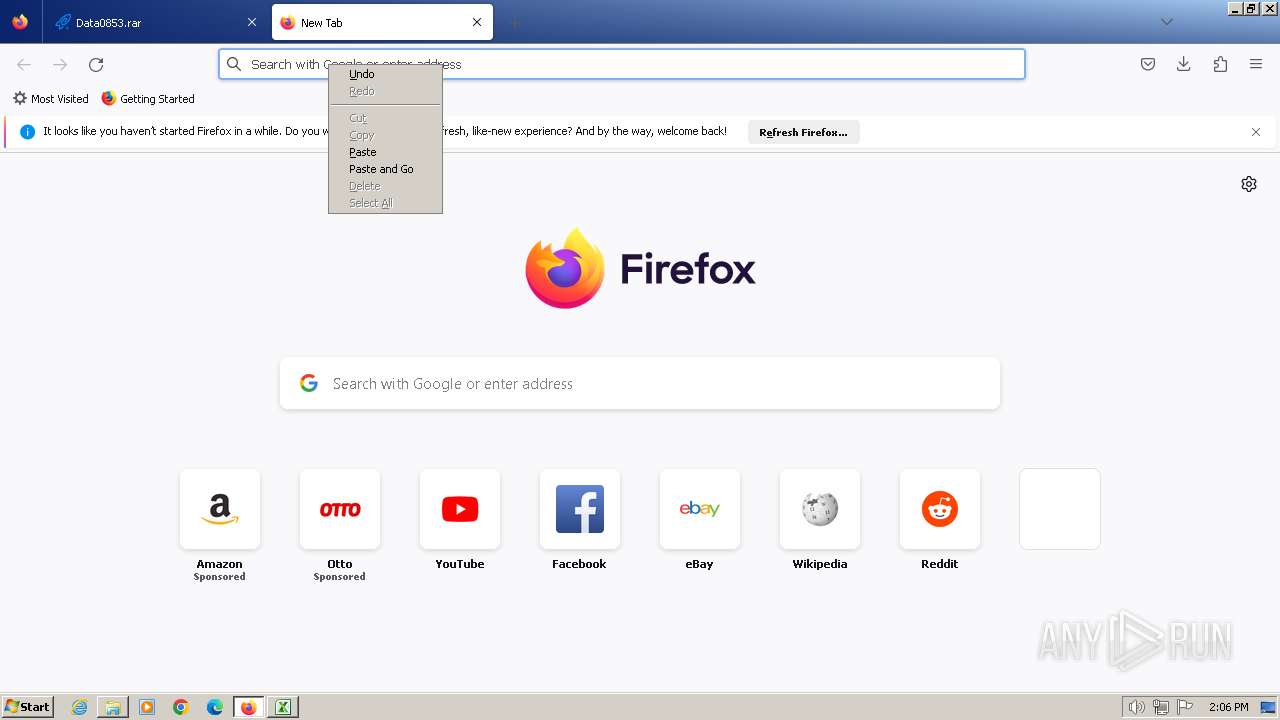Screen dimensions: 1280x720
Task: Open Save to Pocket
Action: click(1148, 64)
